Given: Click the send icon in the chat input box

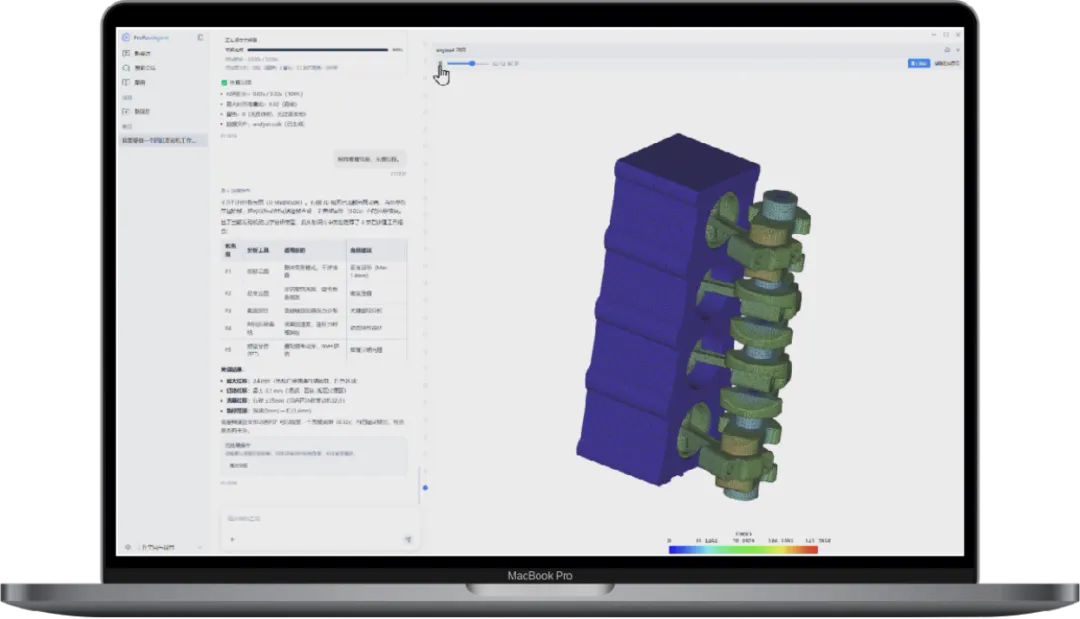Looking at the screenshot, I should click(x=408, y=539).
